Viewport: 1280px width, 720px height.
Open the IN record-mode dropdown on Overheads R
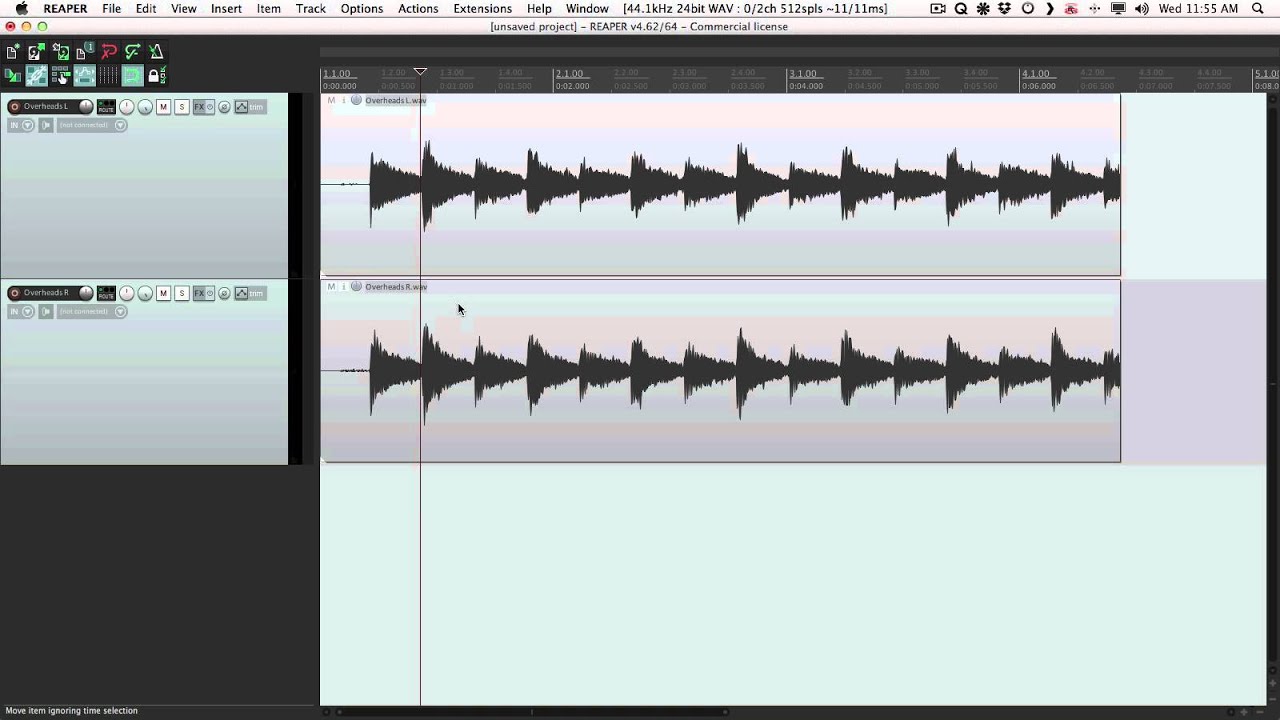pyautogui.click(x=21, y=311)
